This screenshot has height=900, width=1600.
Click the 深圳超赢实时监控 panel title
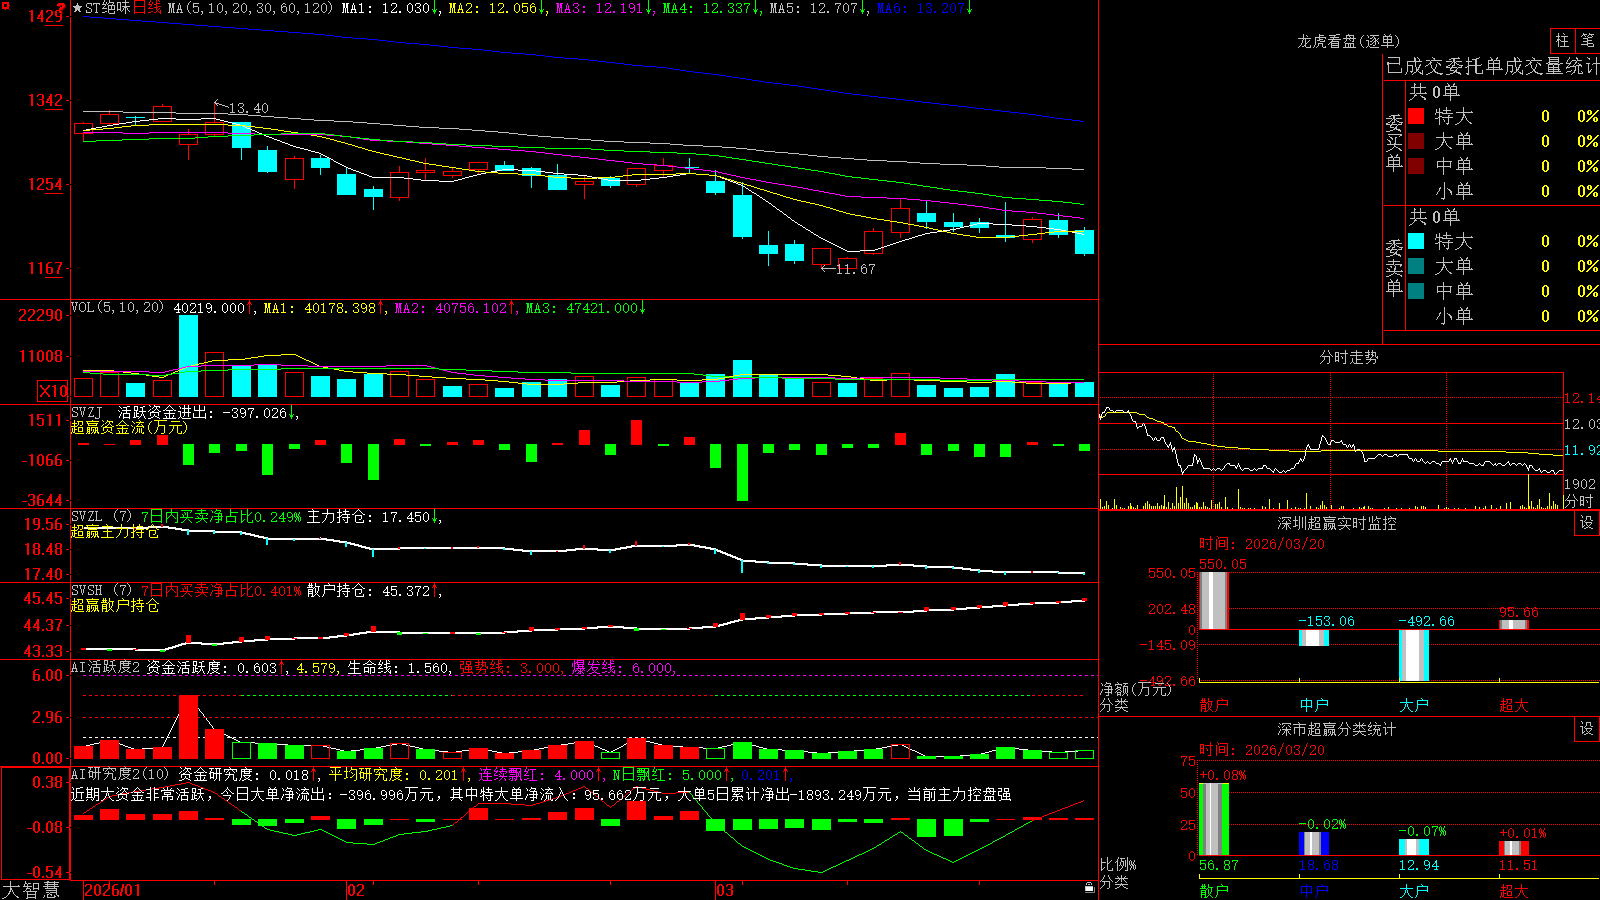point(1337,523)
